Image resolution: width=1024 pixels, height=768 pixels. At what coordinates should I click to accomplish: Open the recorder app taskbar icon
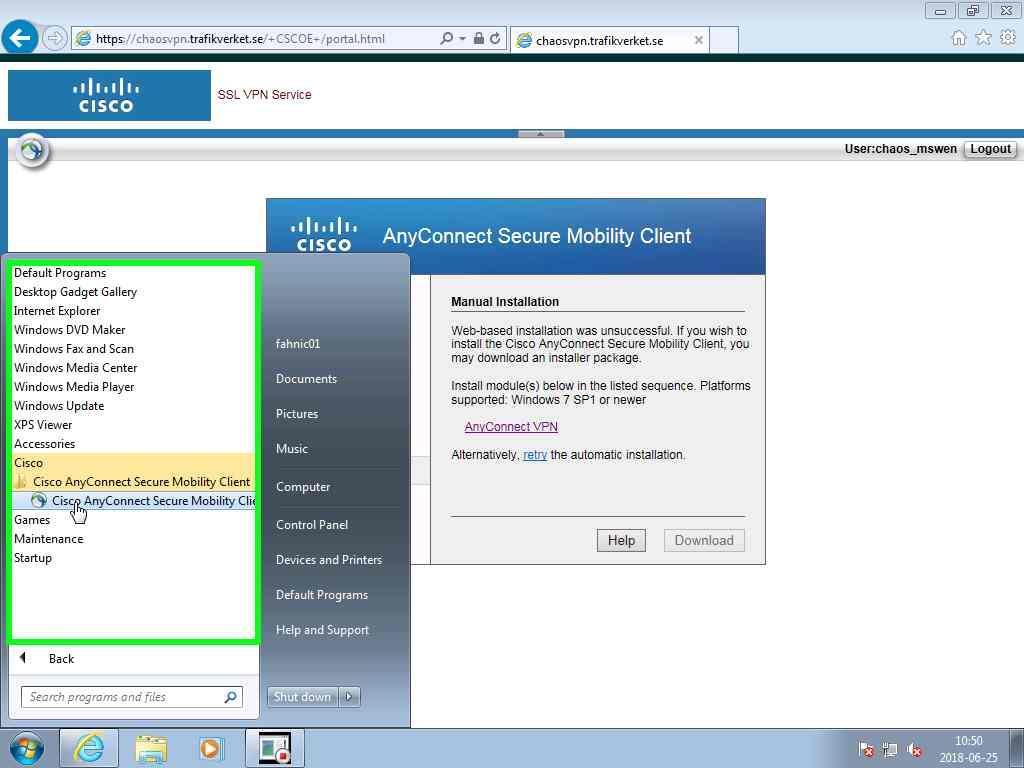coord(274,748)
